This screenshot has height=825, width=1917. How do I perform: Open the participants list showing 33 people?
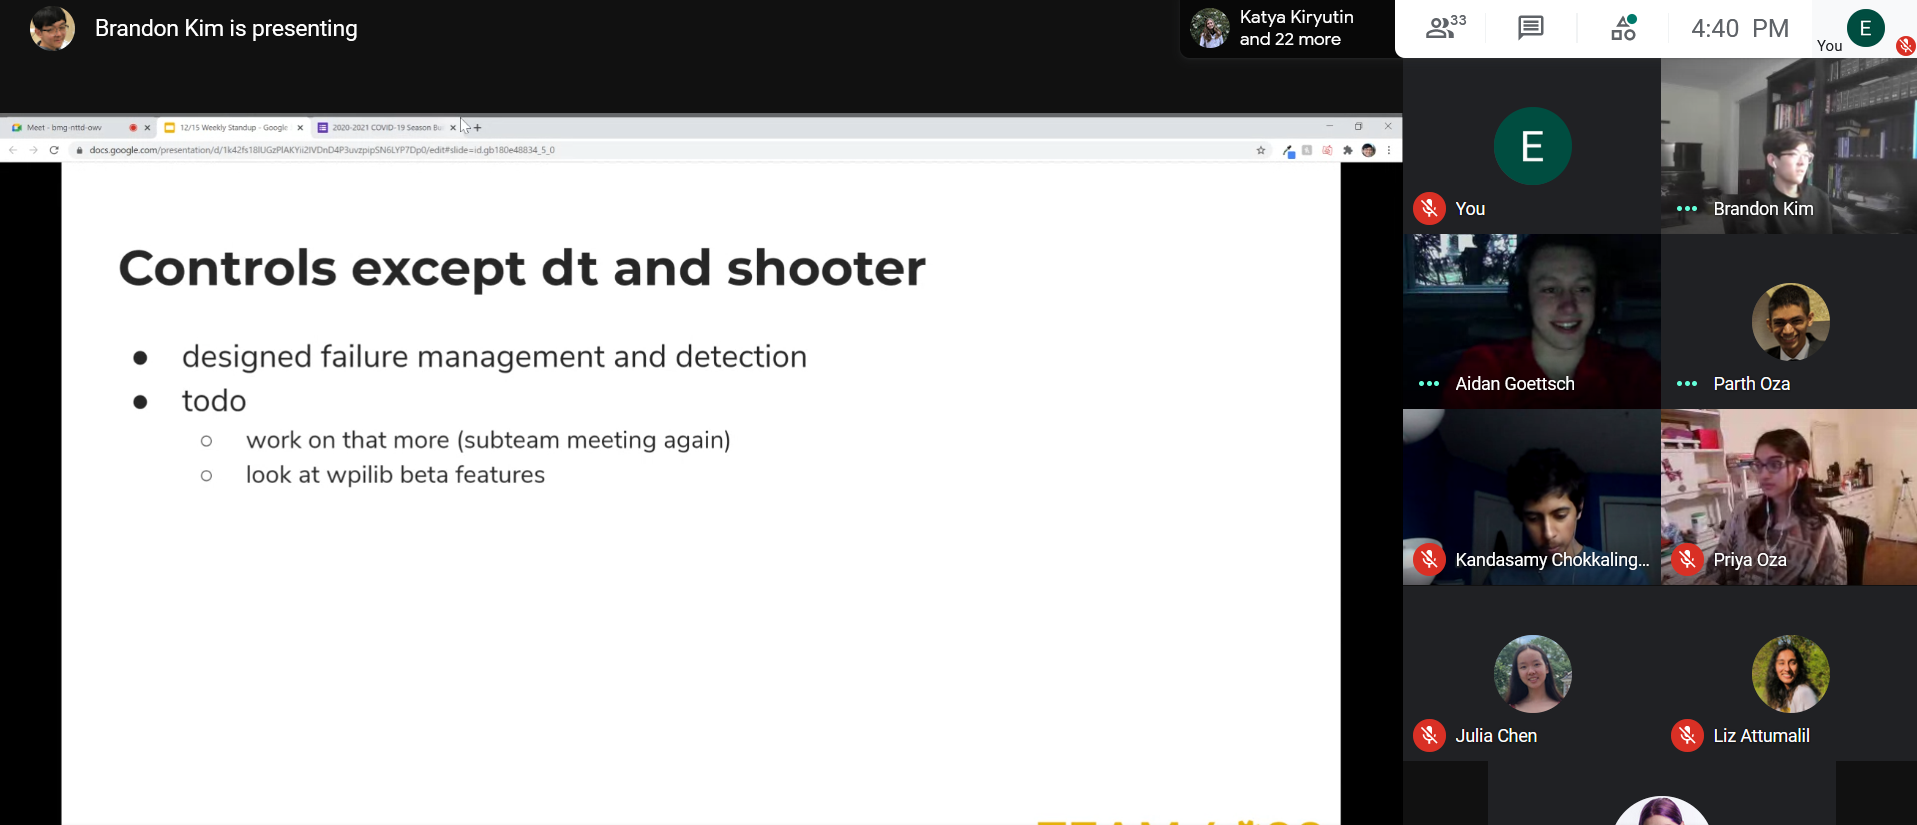[x=1445, y=27]
